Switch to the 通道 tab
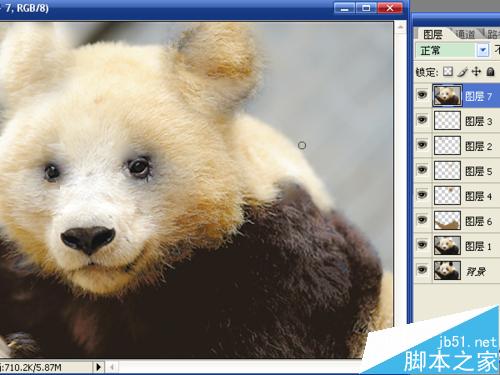 [x=466, y=34]
